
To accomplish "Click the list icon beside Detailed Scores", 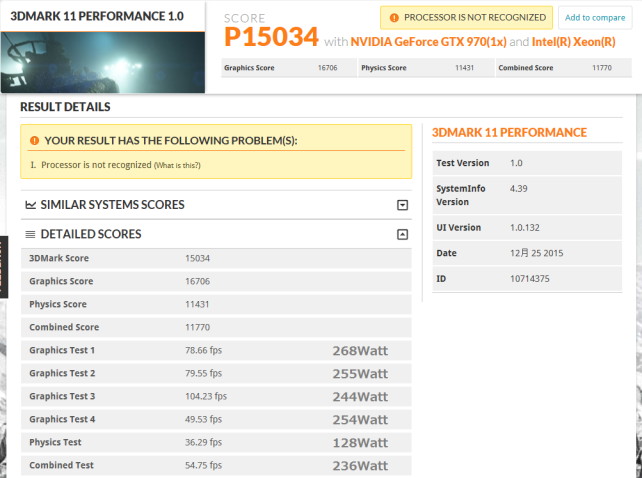I will [30, 234].
